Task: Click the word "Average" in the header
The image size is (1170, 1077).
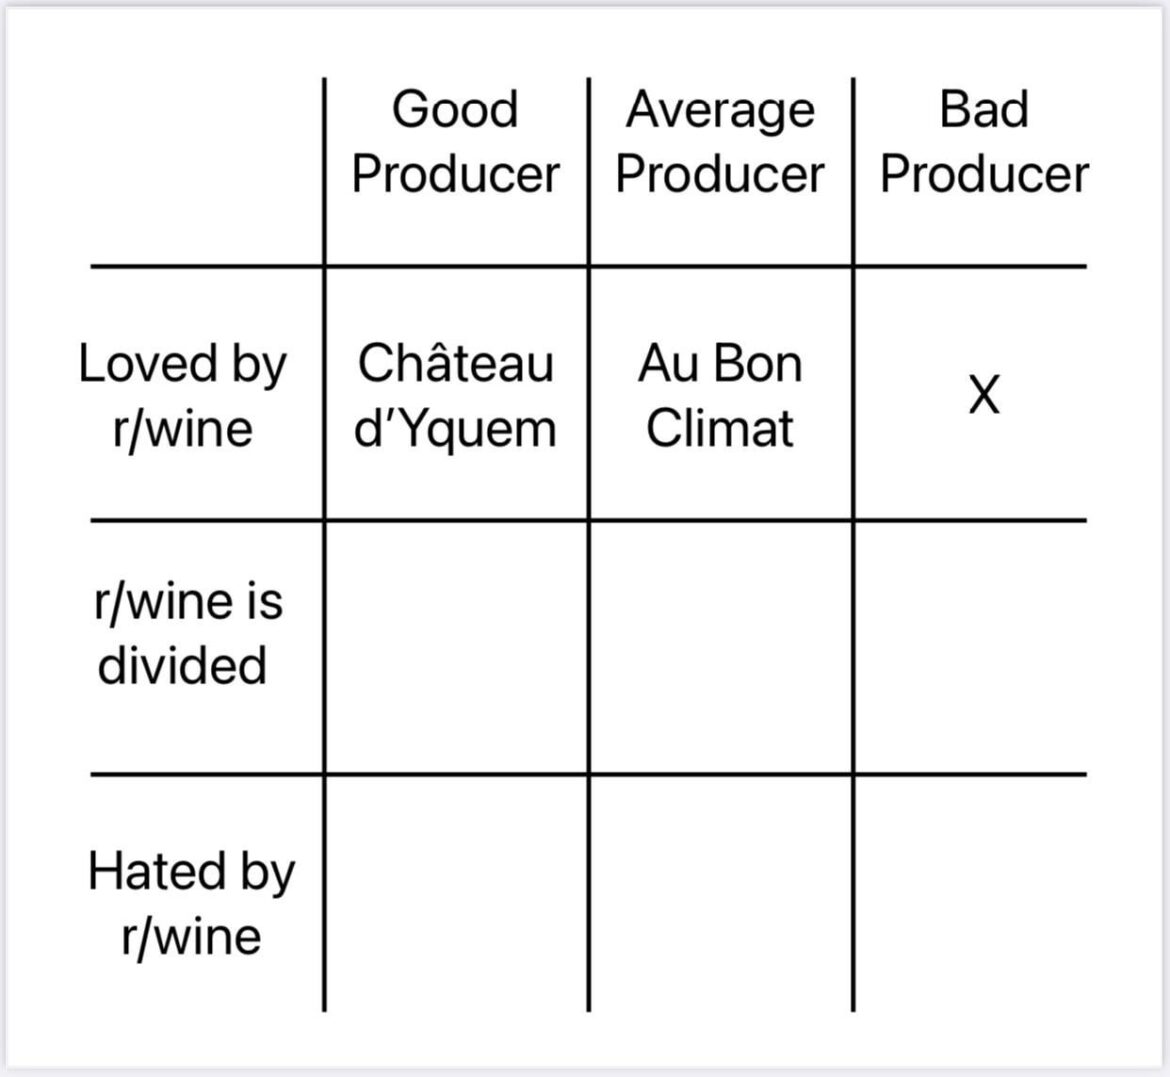Action: [720, 110]
